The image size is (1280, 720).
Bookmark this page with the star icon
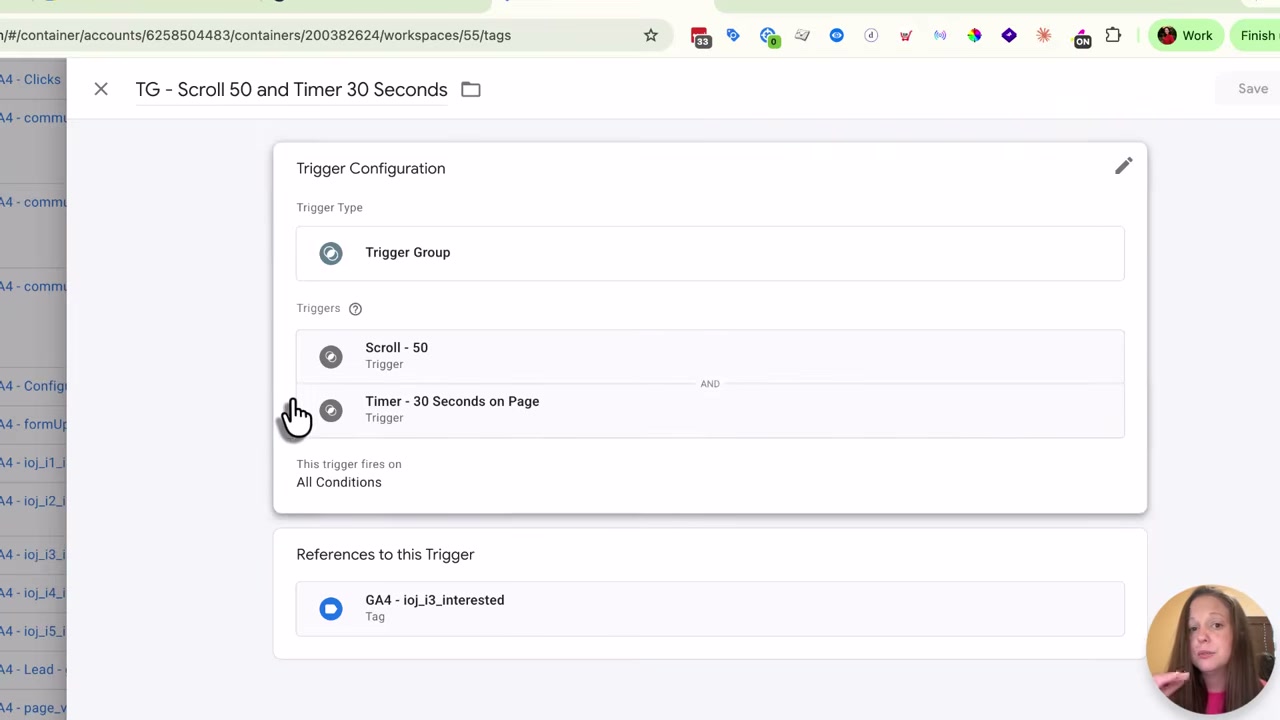[651, 35]
